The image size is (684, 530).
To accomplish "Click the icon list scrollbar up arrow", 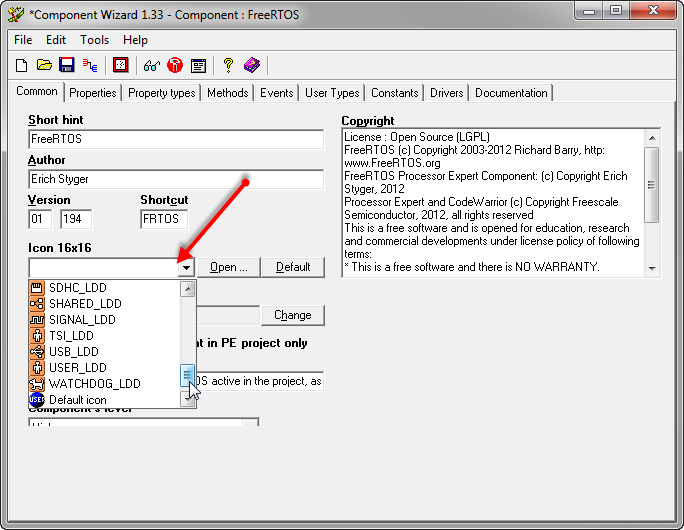I will tap(187, 289).
